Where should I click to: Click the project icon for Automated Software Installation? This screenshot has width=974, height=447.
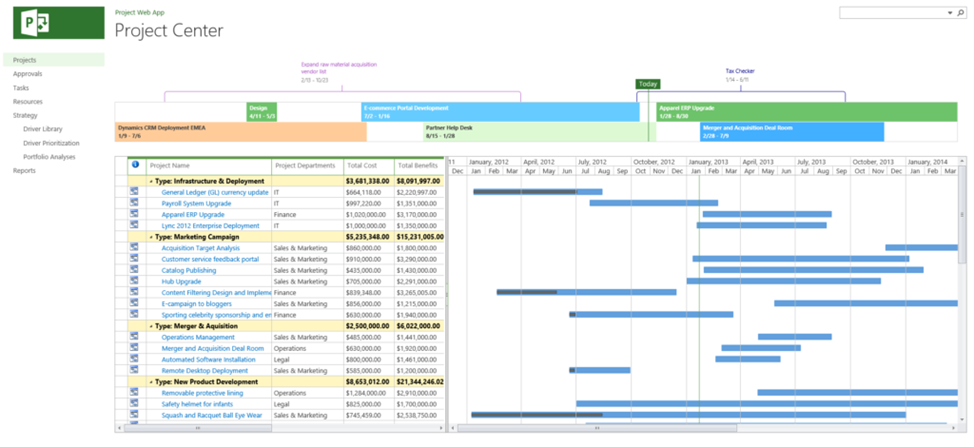point(134,359)
